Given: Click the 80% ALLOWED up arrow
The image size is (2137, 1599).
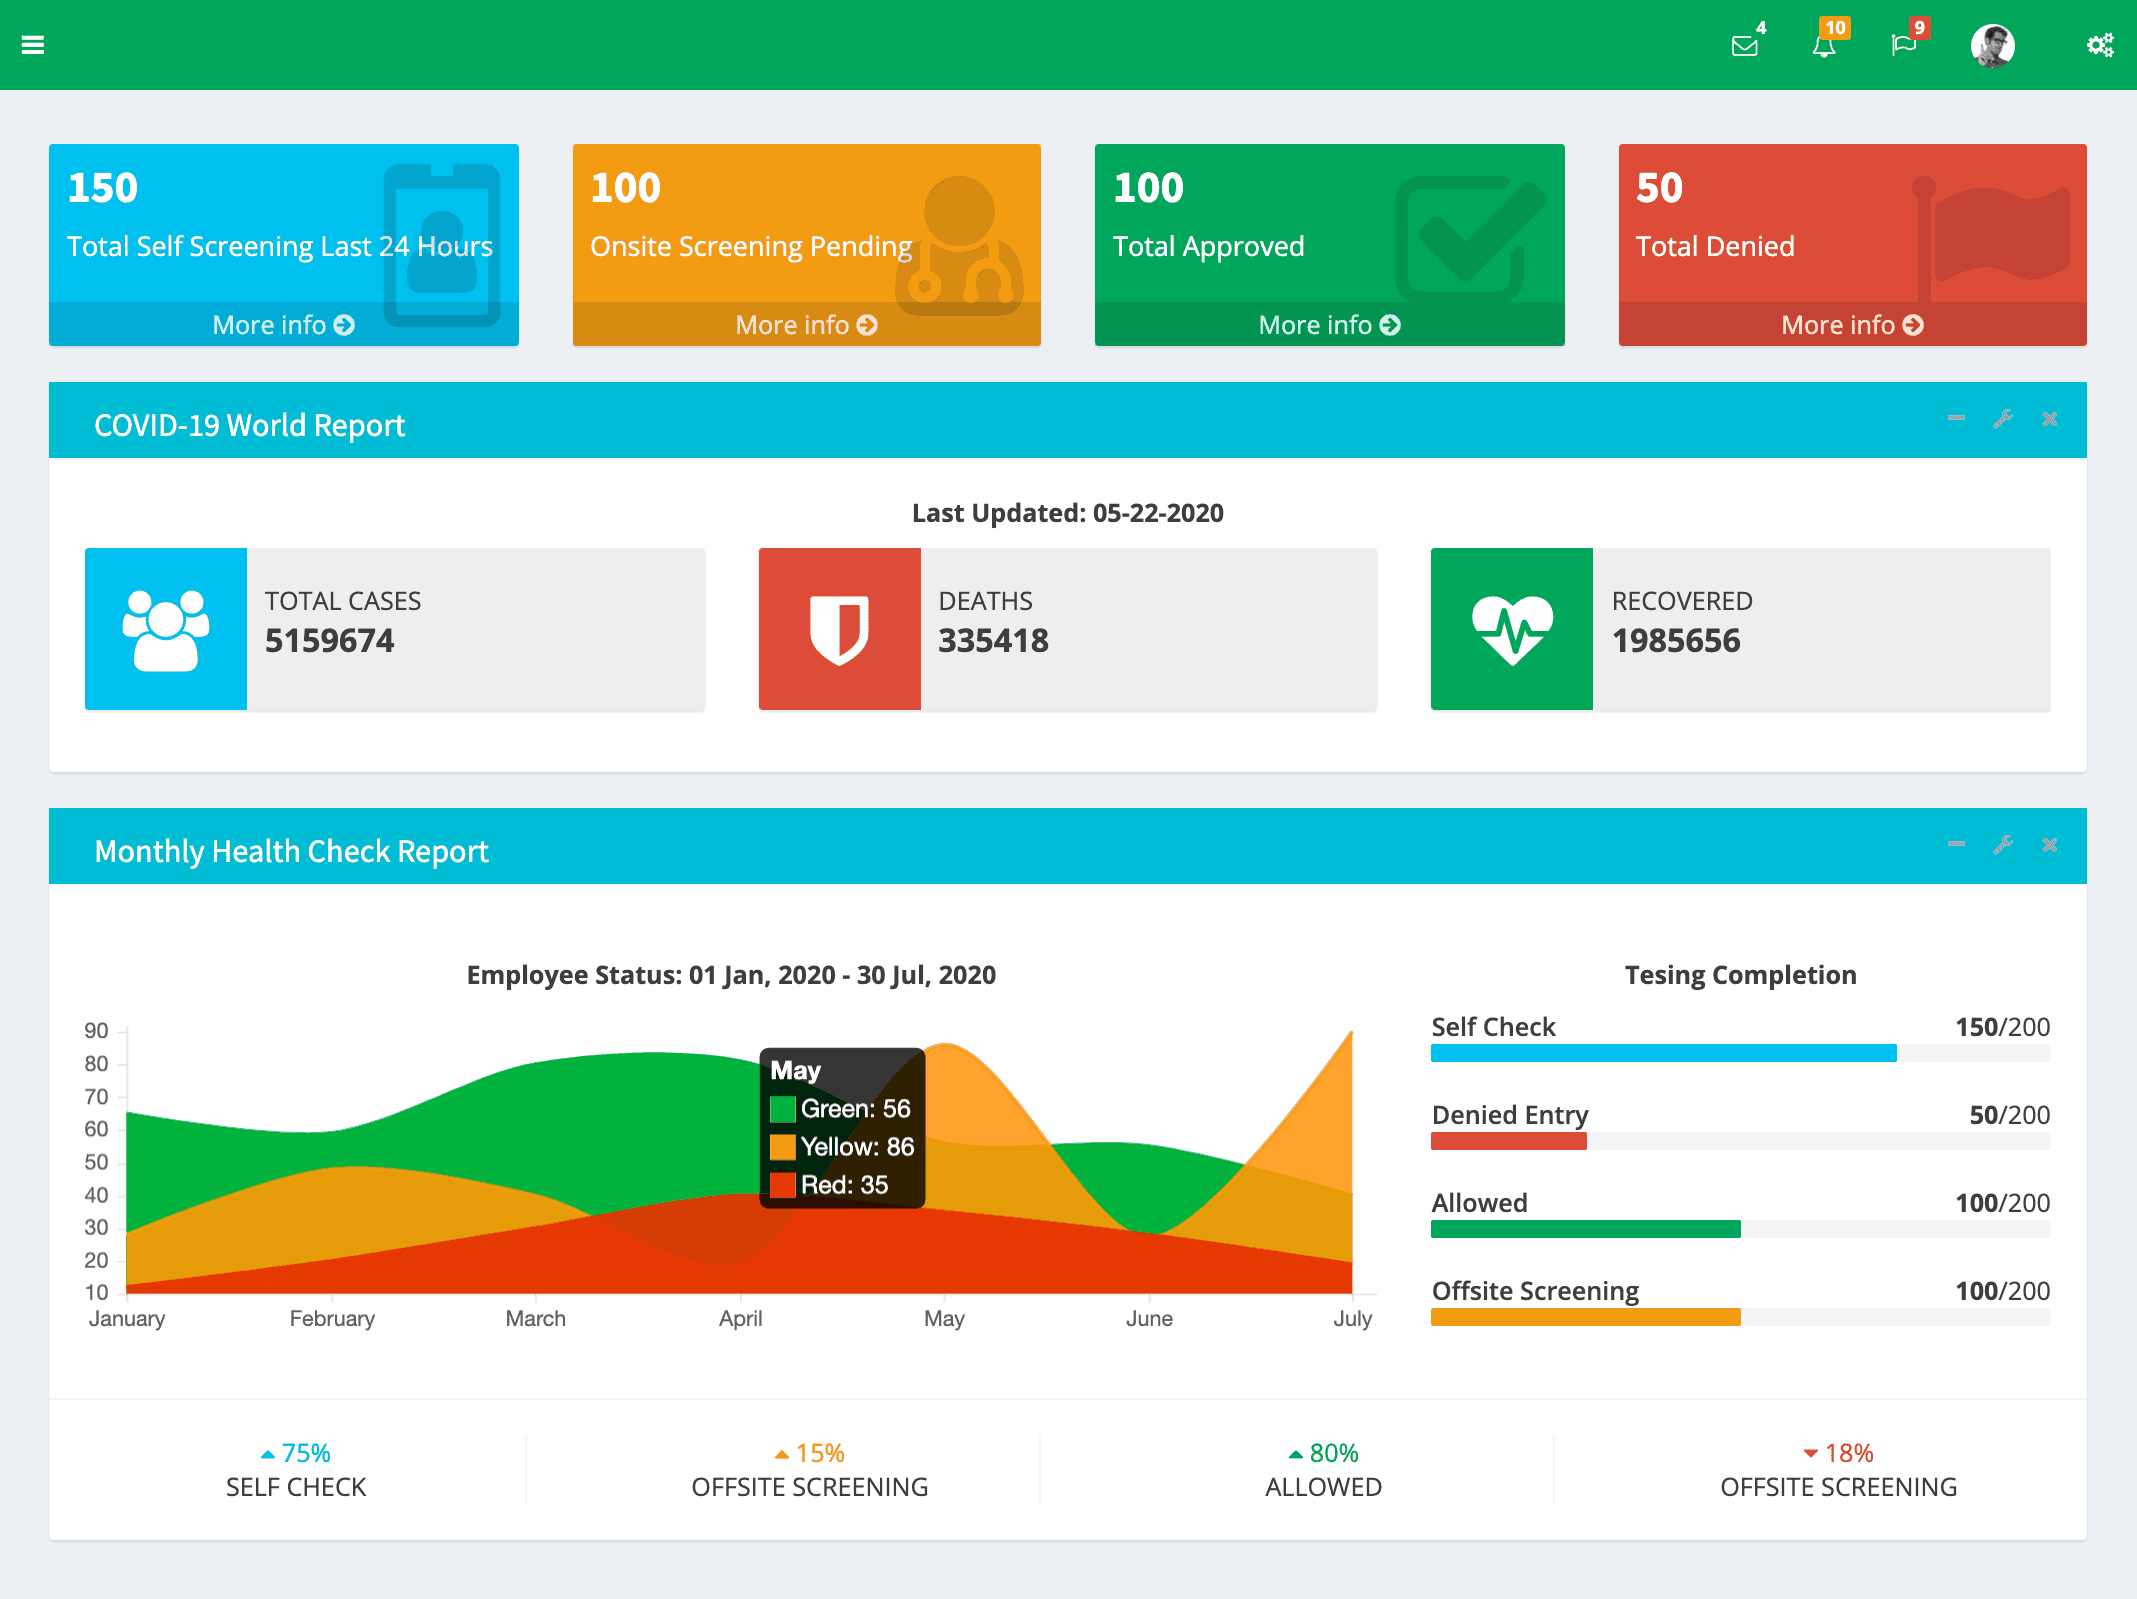Looking at the screenshot, I should pos(1296,1454).
